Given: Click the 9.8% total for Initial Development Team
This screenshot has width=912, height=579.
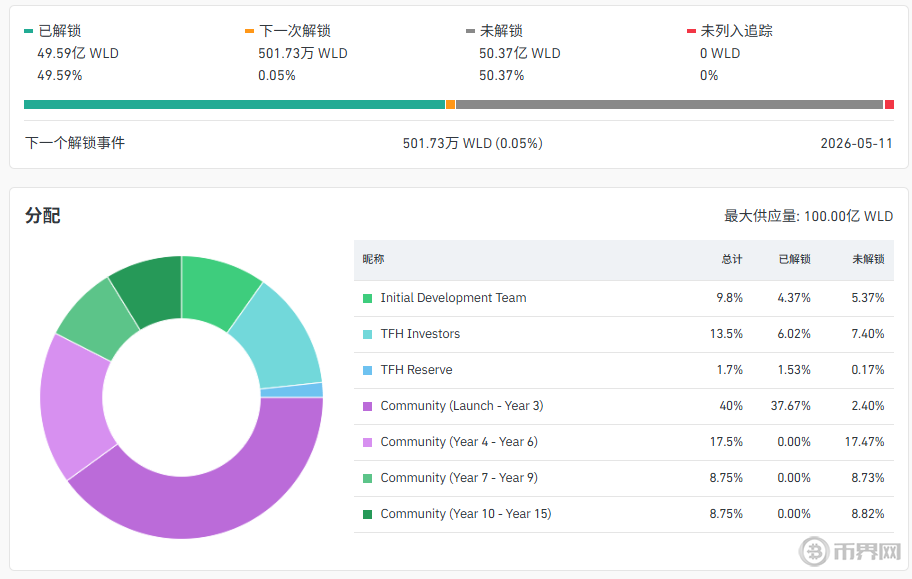Looking at the screenshot, I should click(729, 298).
